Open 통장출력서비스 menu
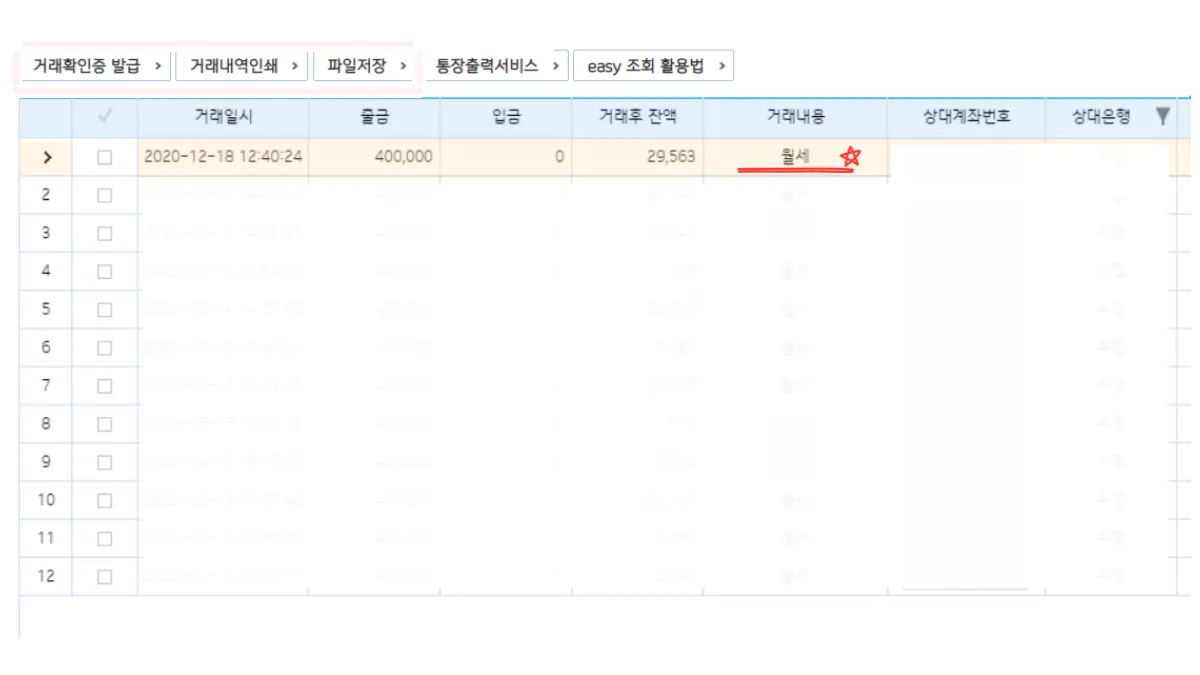The height and width of the screenshot is (675, 1200). (x=496, y=66)
